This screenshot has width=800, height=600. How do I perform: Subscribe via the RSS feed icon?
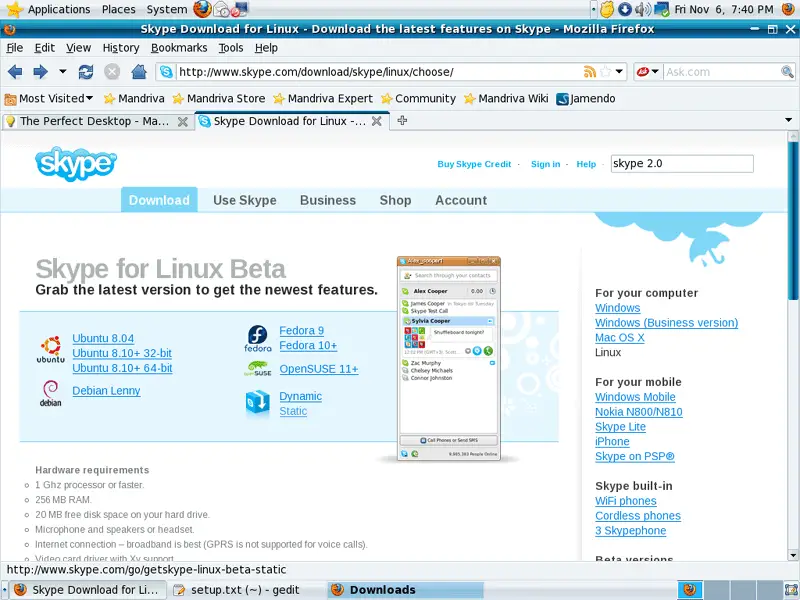coord(590,72)
